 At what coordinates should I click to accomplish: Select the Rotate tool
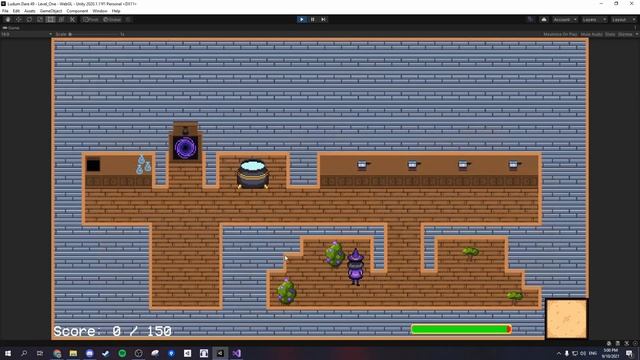coord(29,20)
